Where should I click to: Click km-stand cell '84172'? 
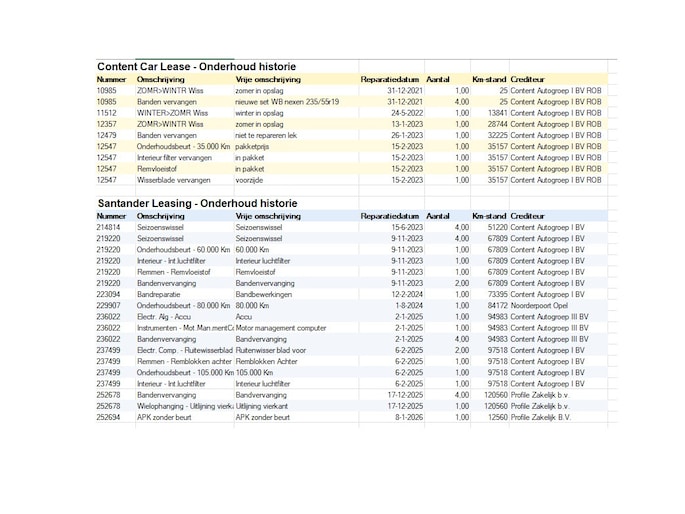(x=498, y=306)
